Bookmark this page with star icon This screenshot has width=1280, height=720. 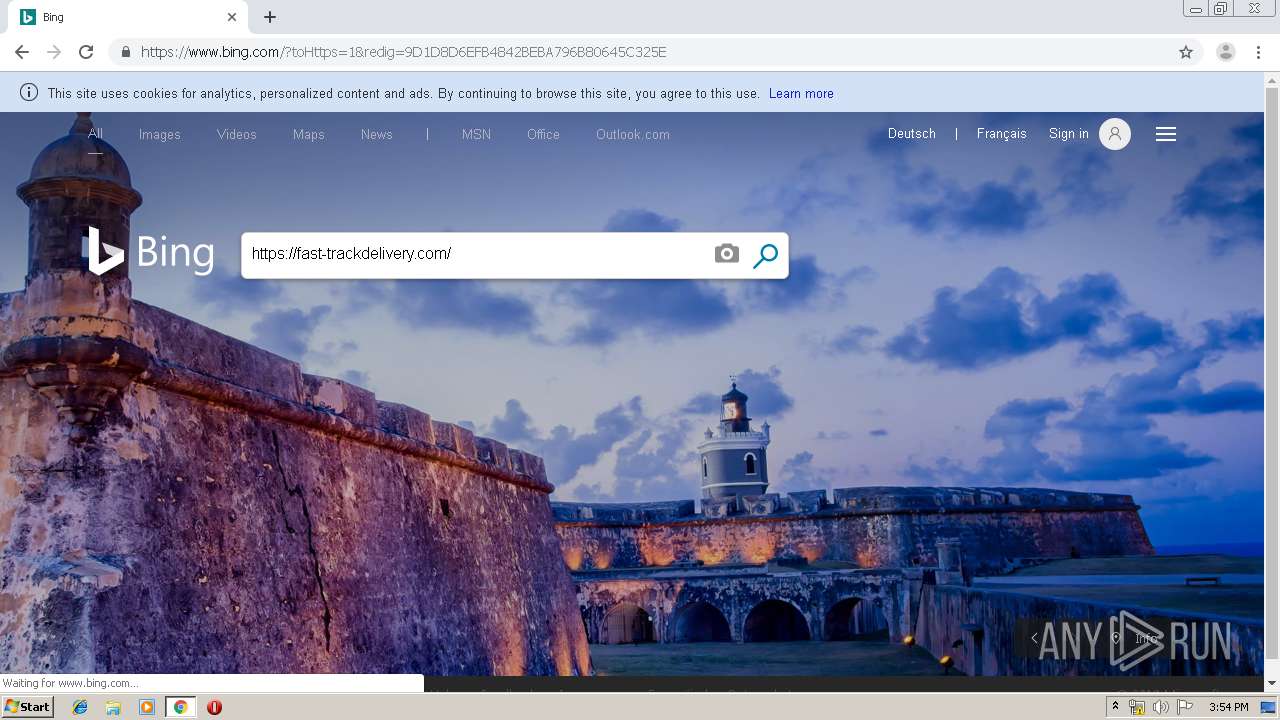(x=1186, y=52)
